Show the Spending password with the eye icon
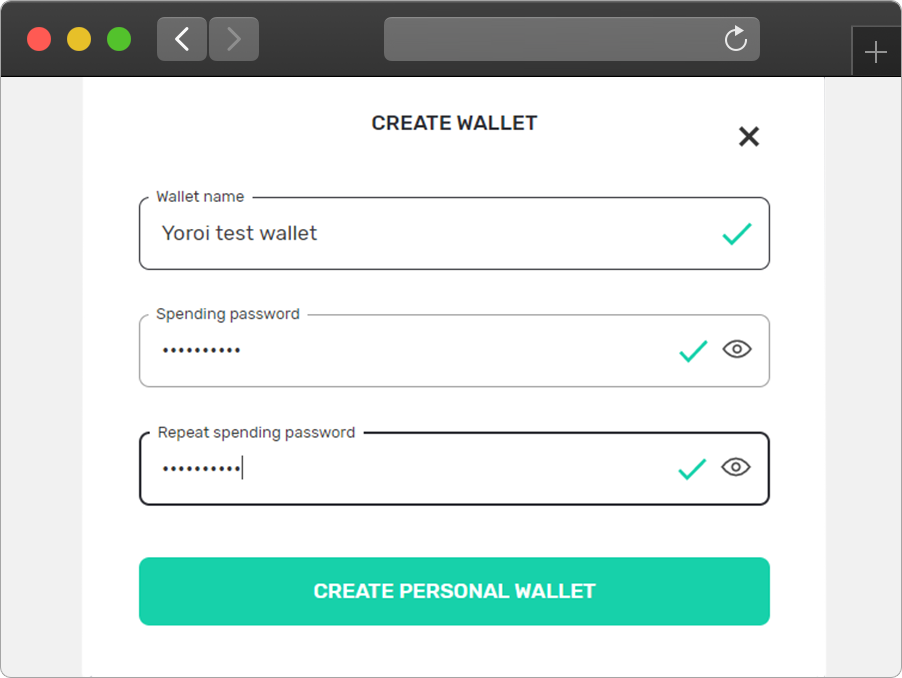902x678 pixels. coord(737,349)
